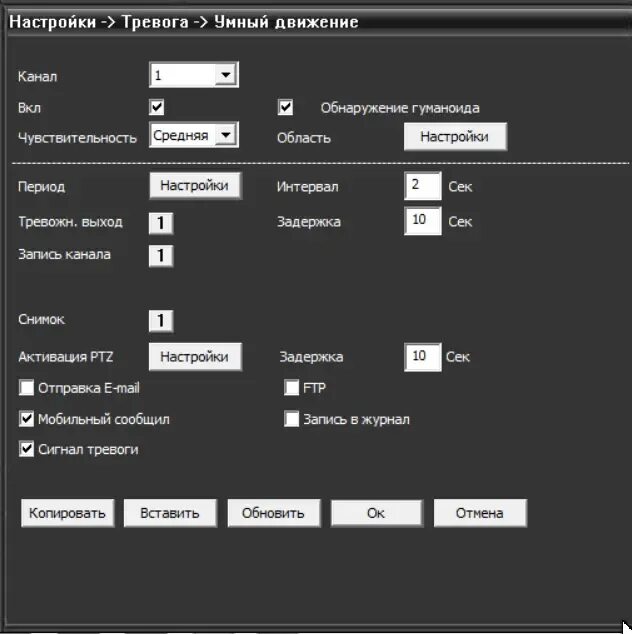This screenshot has height=634, width=632.
Task: Toggle the Вкл enable checkbox
Action: (156, 107)
